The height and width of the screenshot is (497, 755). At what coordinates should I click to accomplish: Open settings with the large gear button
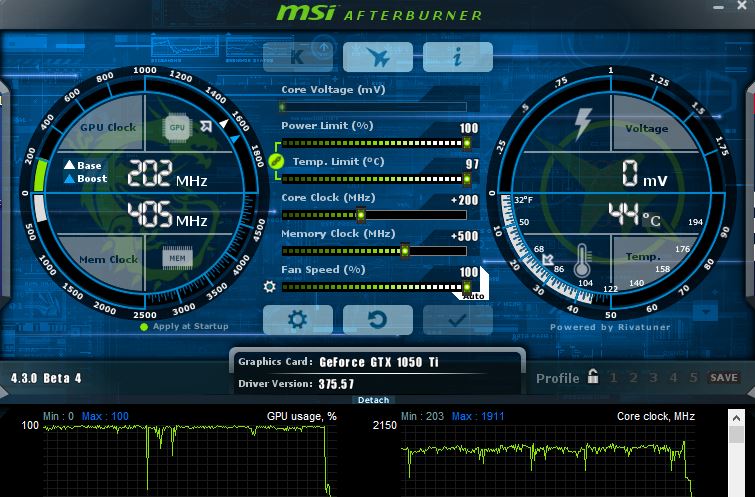(x=298, y=320)
